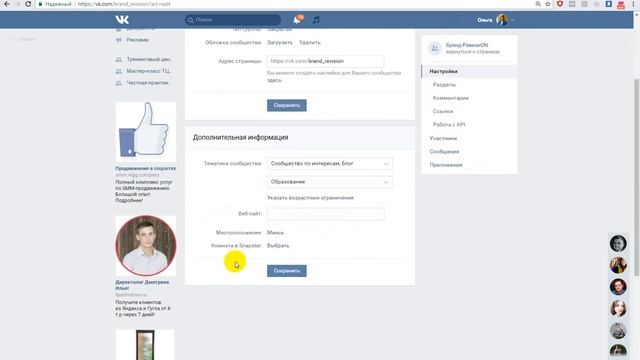Focus the VK search field
Screen dimensions: 640x360
[x=233, y=20]
